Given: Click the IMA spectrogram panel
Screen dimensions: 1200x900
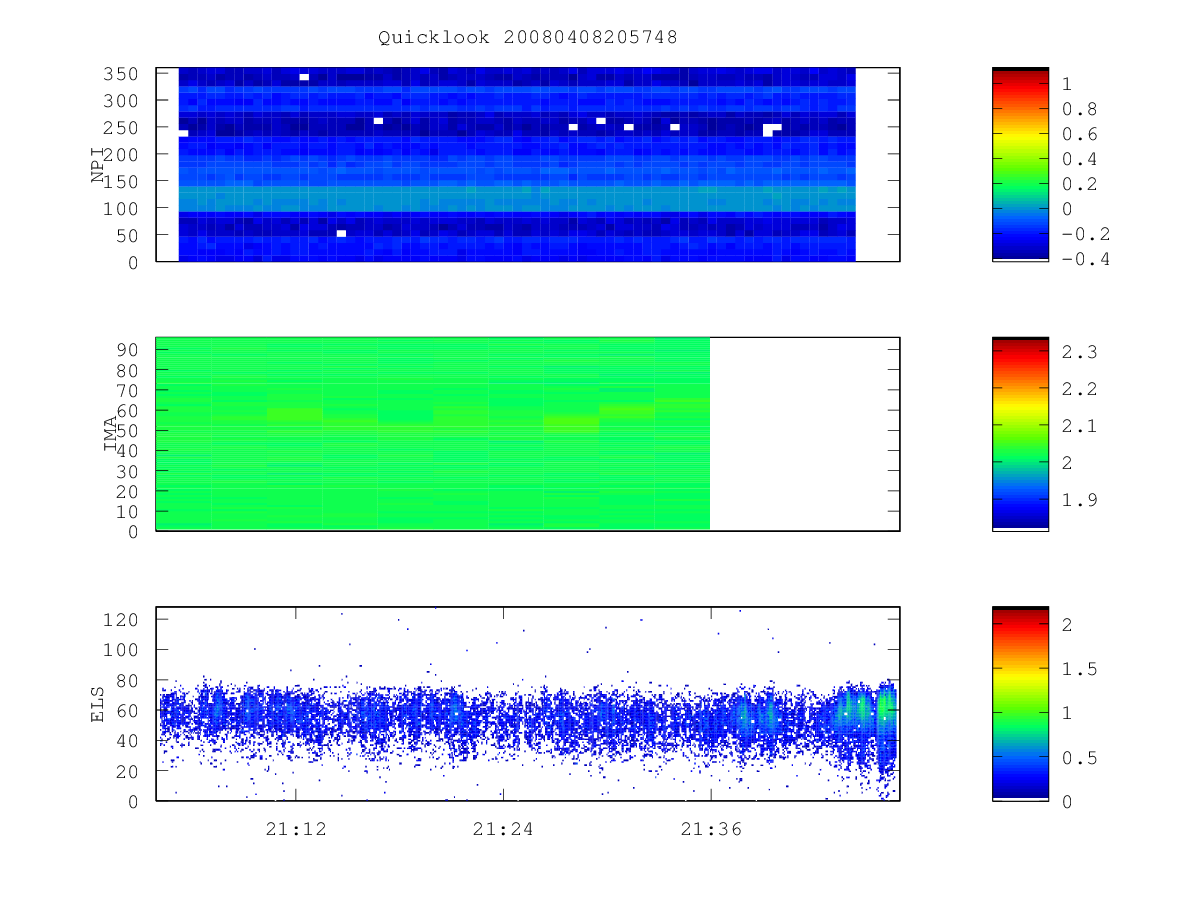Looking at the screenshot, I should 528,434.
